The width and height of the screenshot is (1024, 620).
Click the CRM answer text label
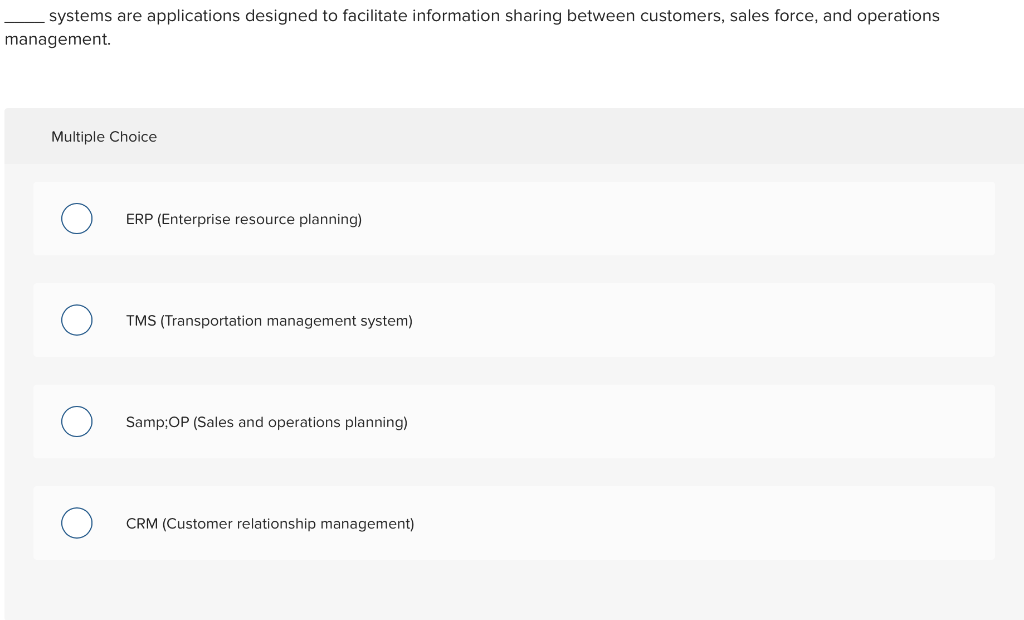(x=270, y=523)
